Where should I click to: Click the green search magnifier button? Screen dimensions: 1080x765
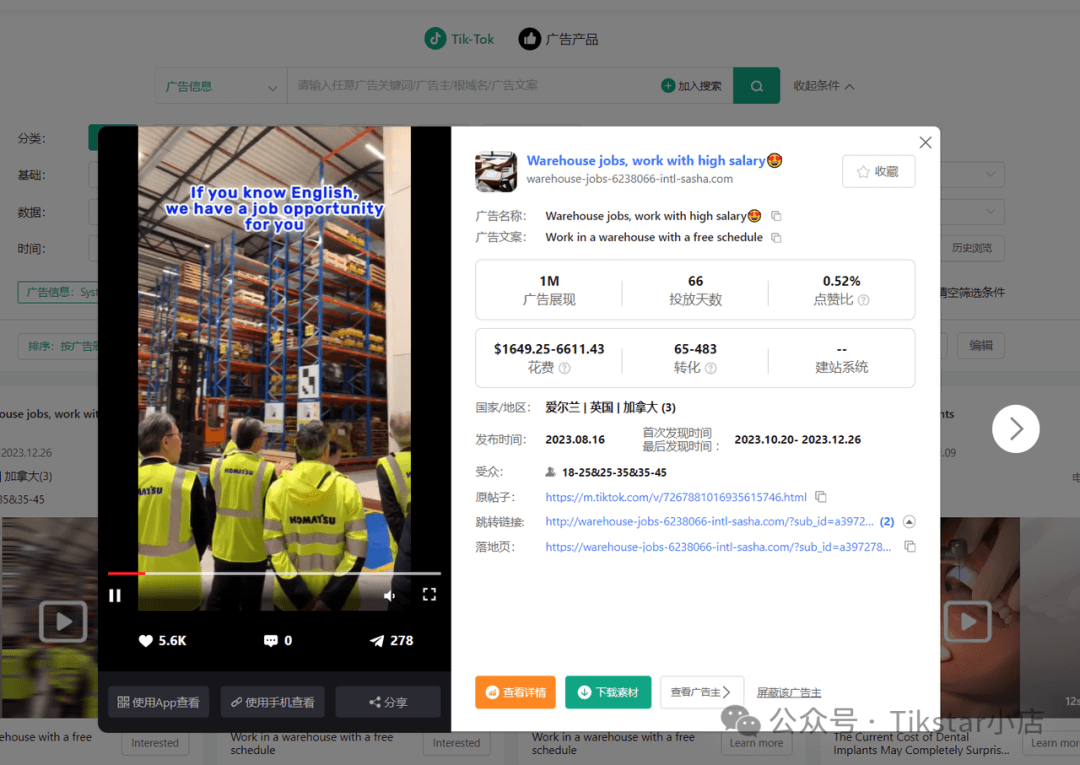756,86
